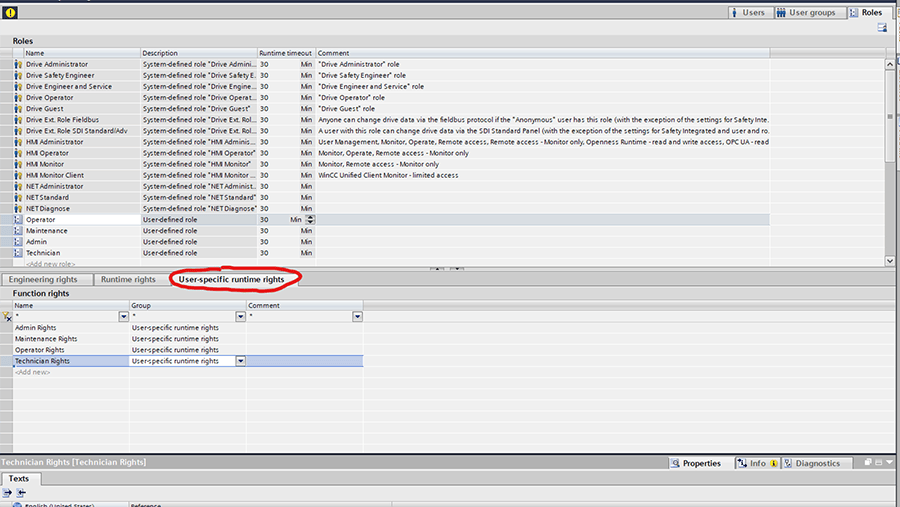Select the Maintenance Rights function right
The image size is (900, 507).
[46, 339]
